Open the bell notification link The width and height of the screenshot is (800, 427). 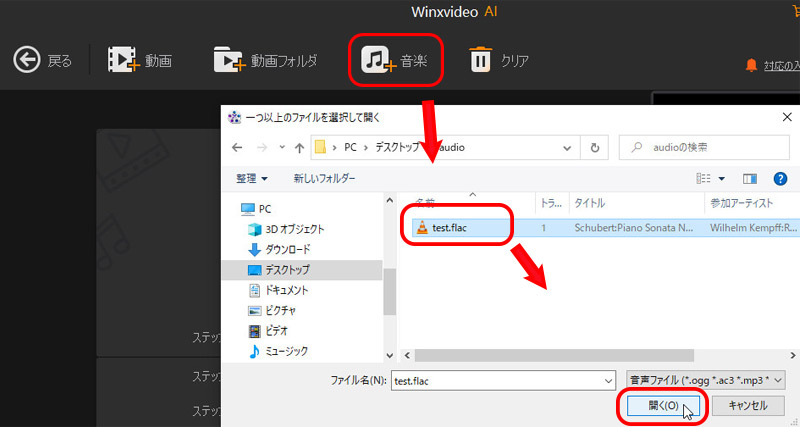pyautogui.click(x=772, y=66)
